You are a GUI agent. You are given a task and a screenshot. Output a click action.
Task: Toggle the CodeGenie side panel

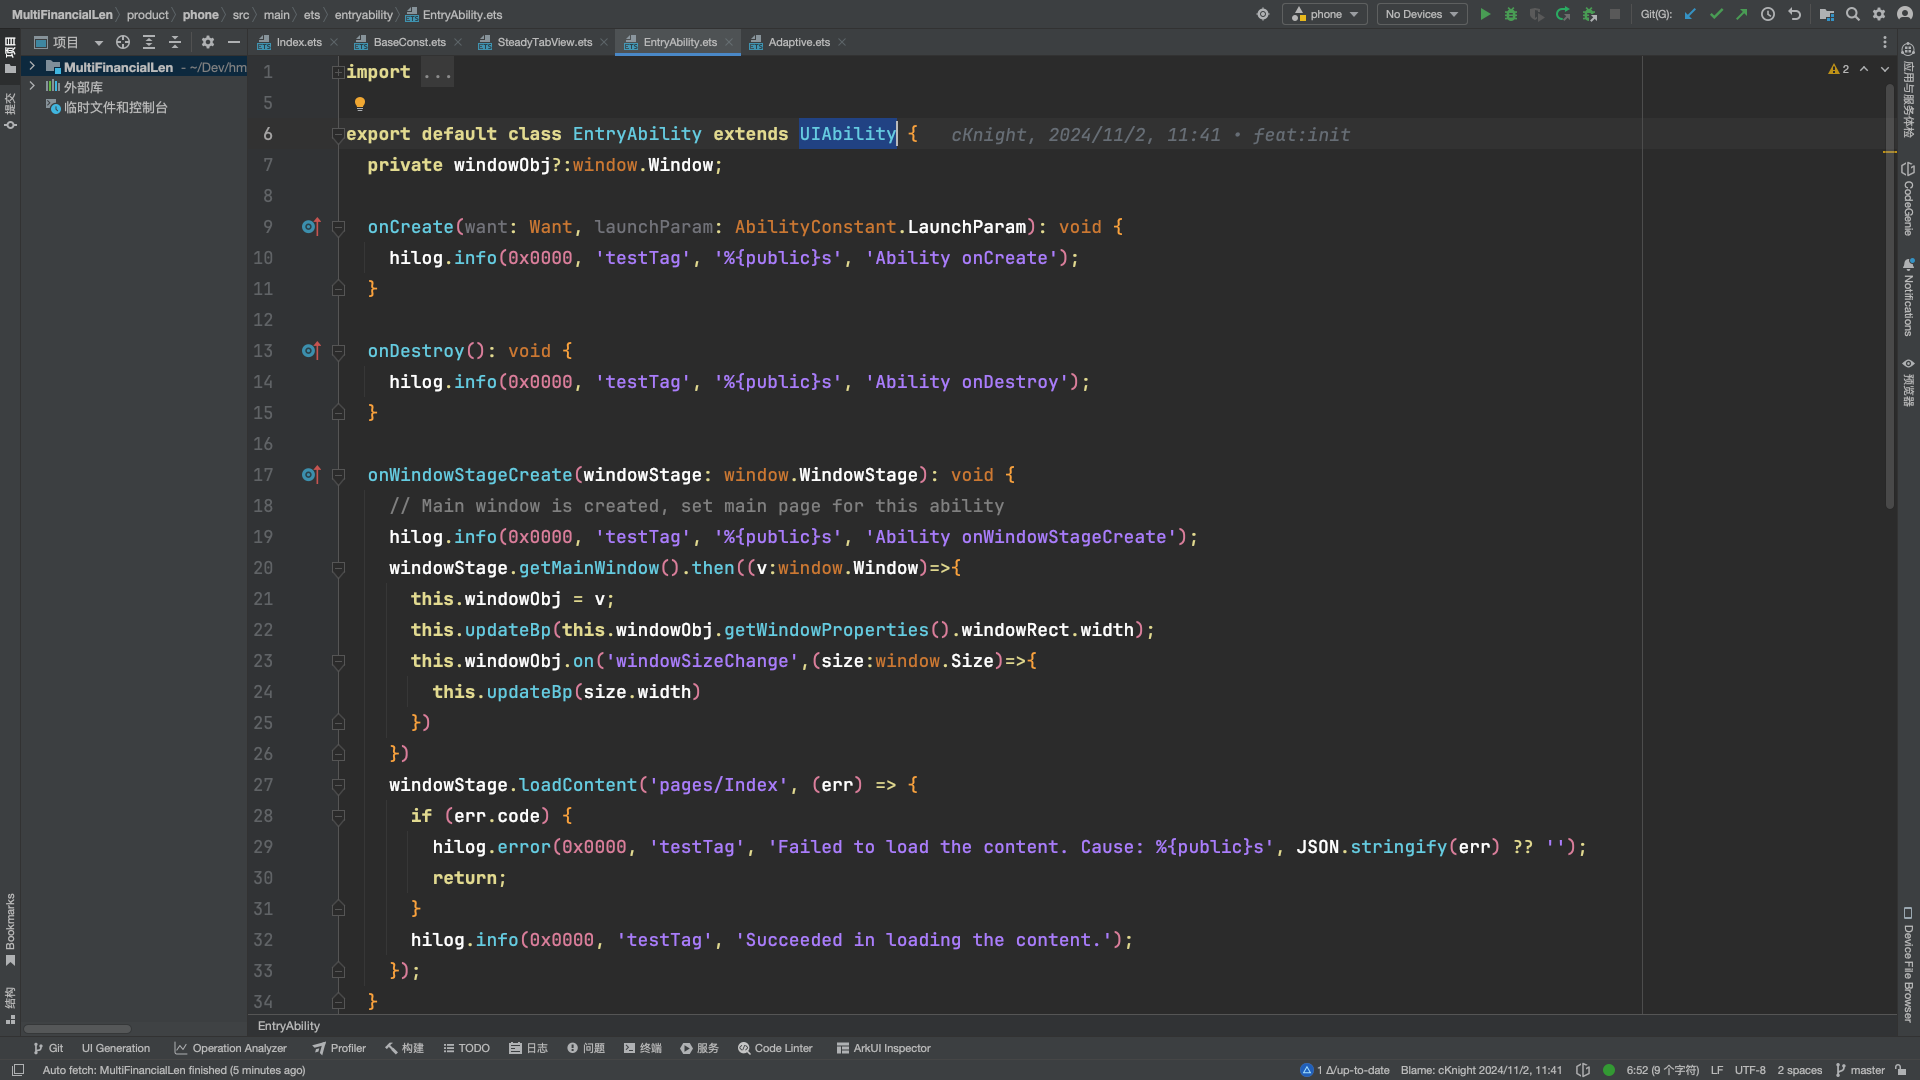pos(1908,200)
